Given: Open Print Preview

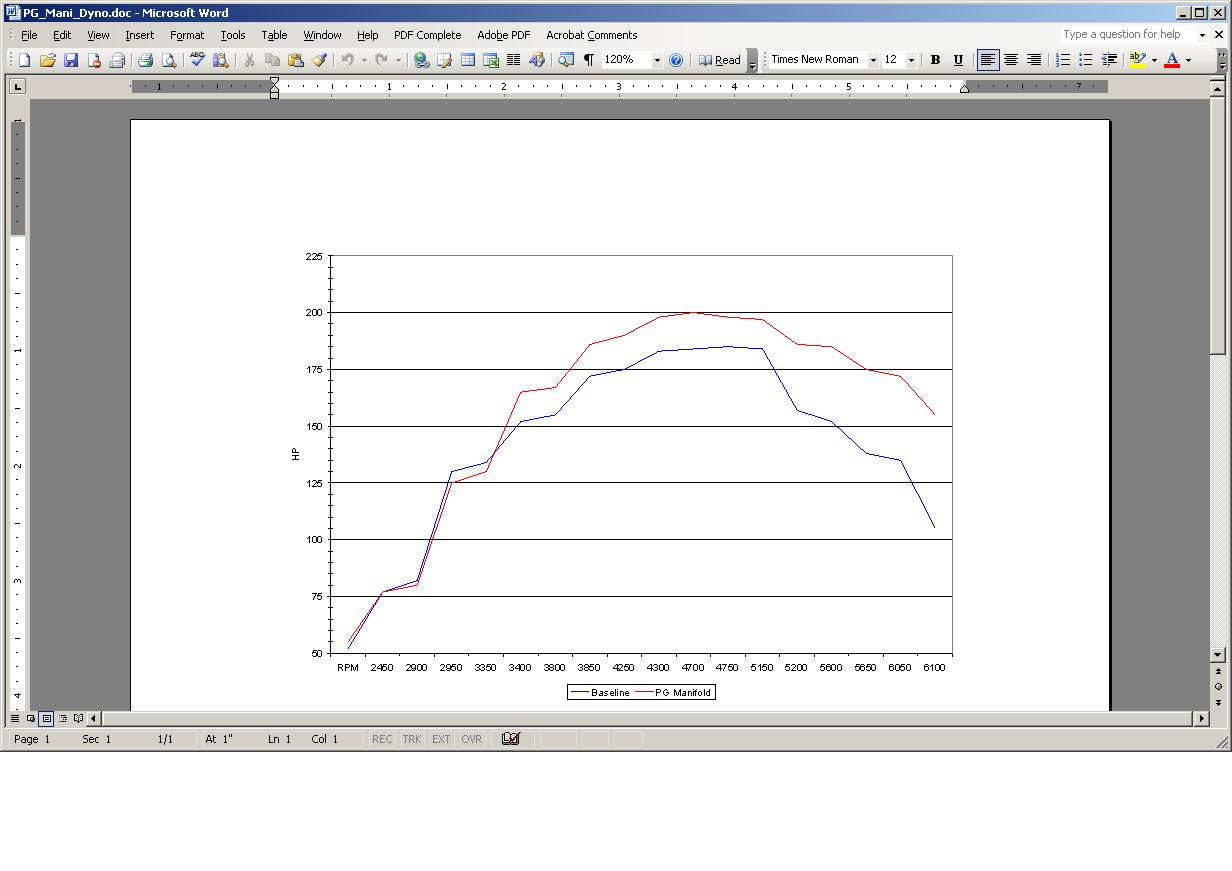Looking at the screenshot, I should click(x=169, y=60).
